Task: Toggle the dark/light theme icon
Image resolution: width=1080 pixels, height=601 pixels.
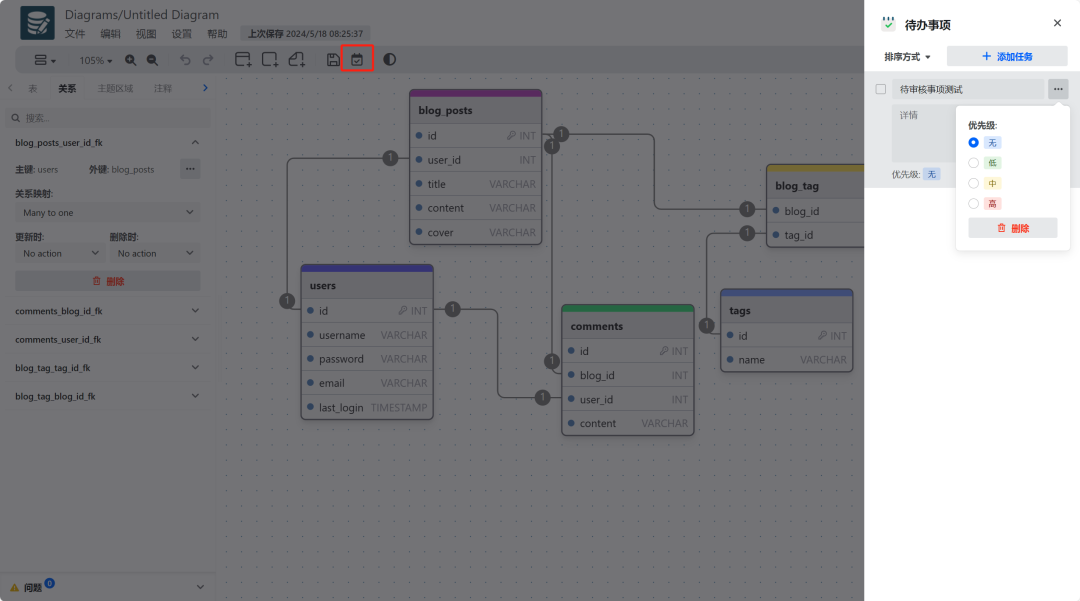Action: pyautogui.click(x=389, y=60)
